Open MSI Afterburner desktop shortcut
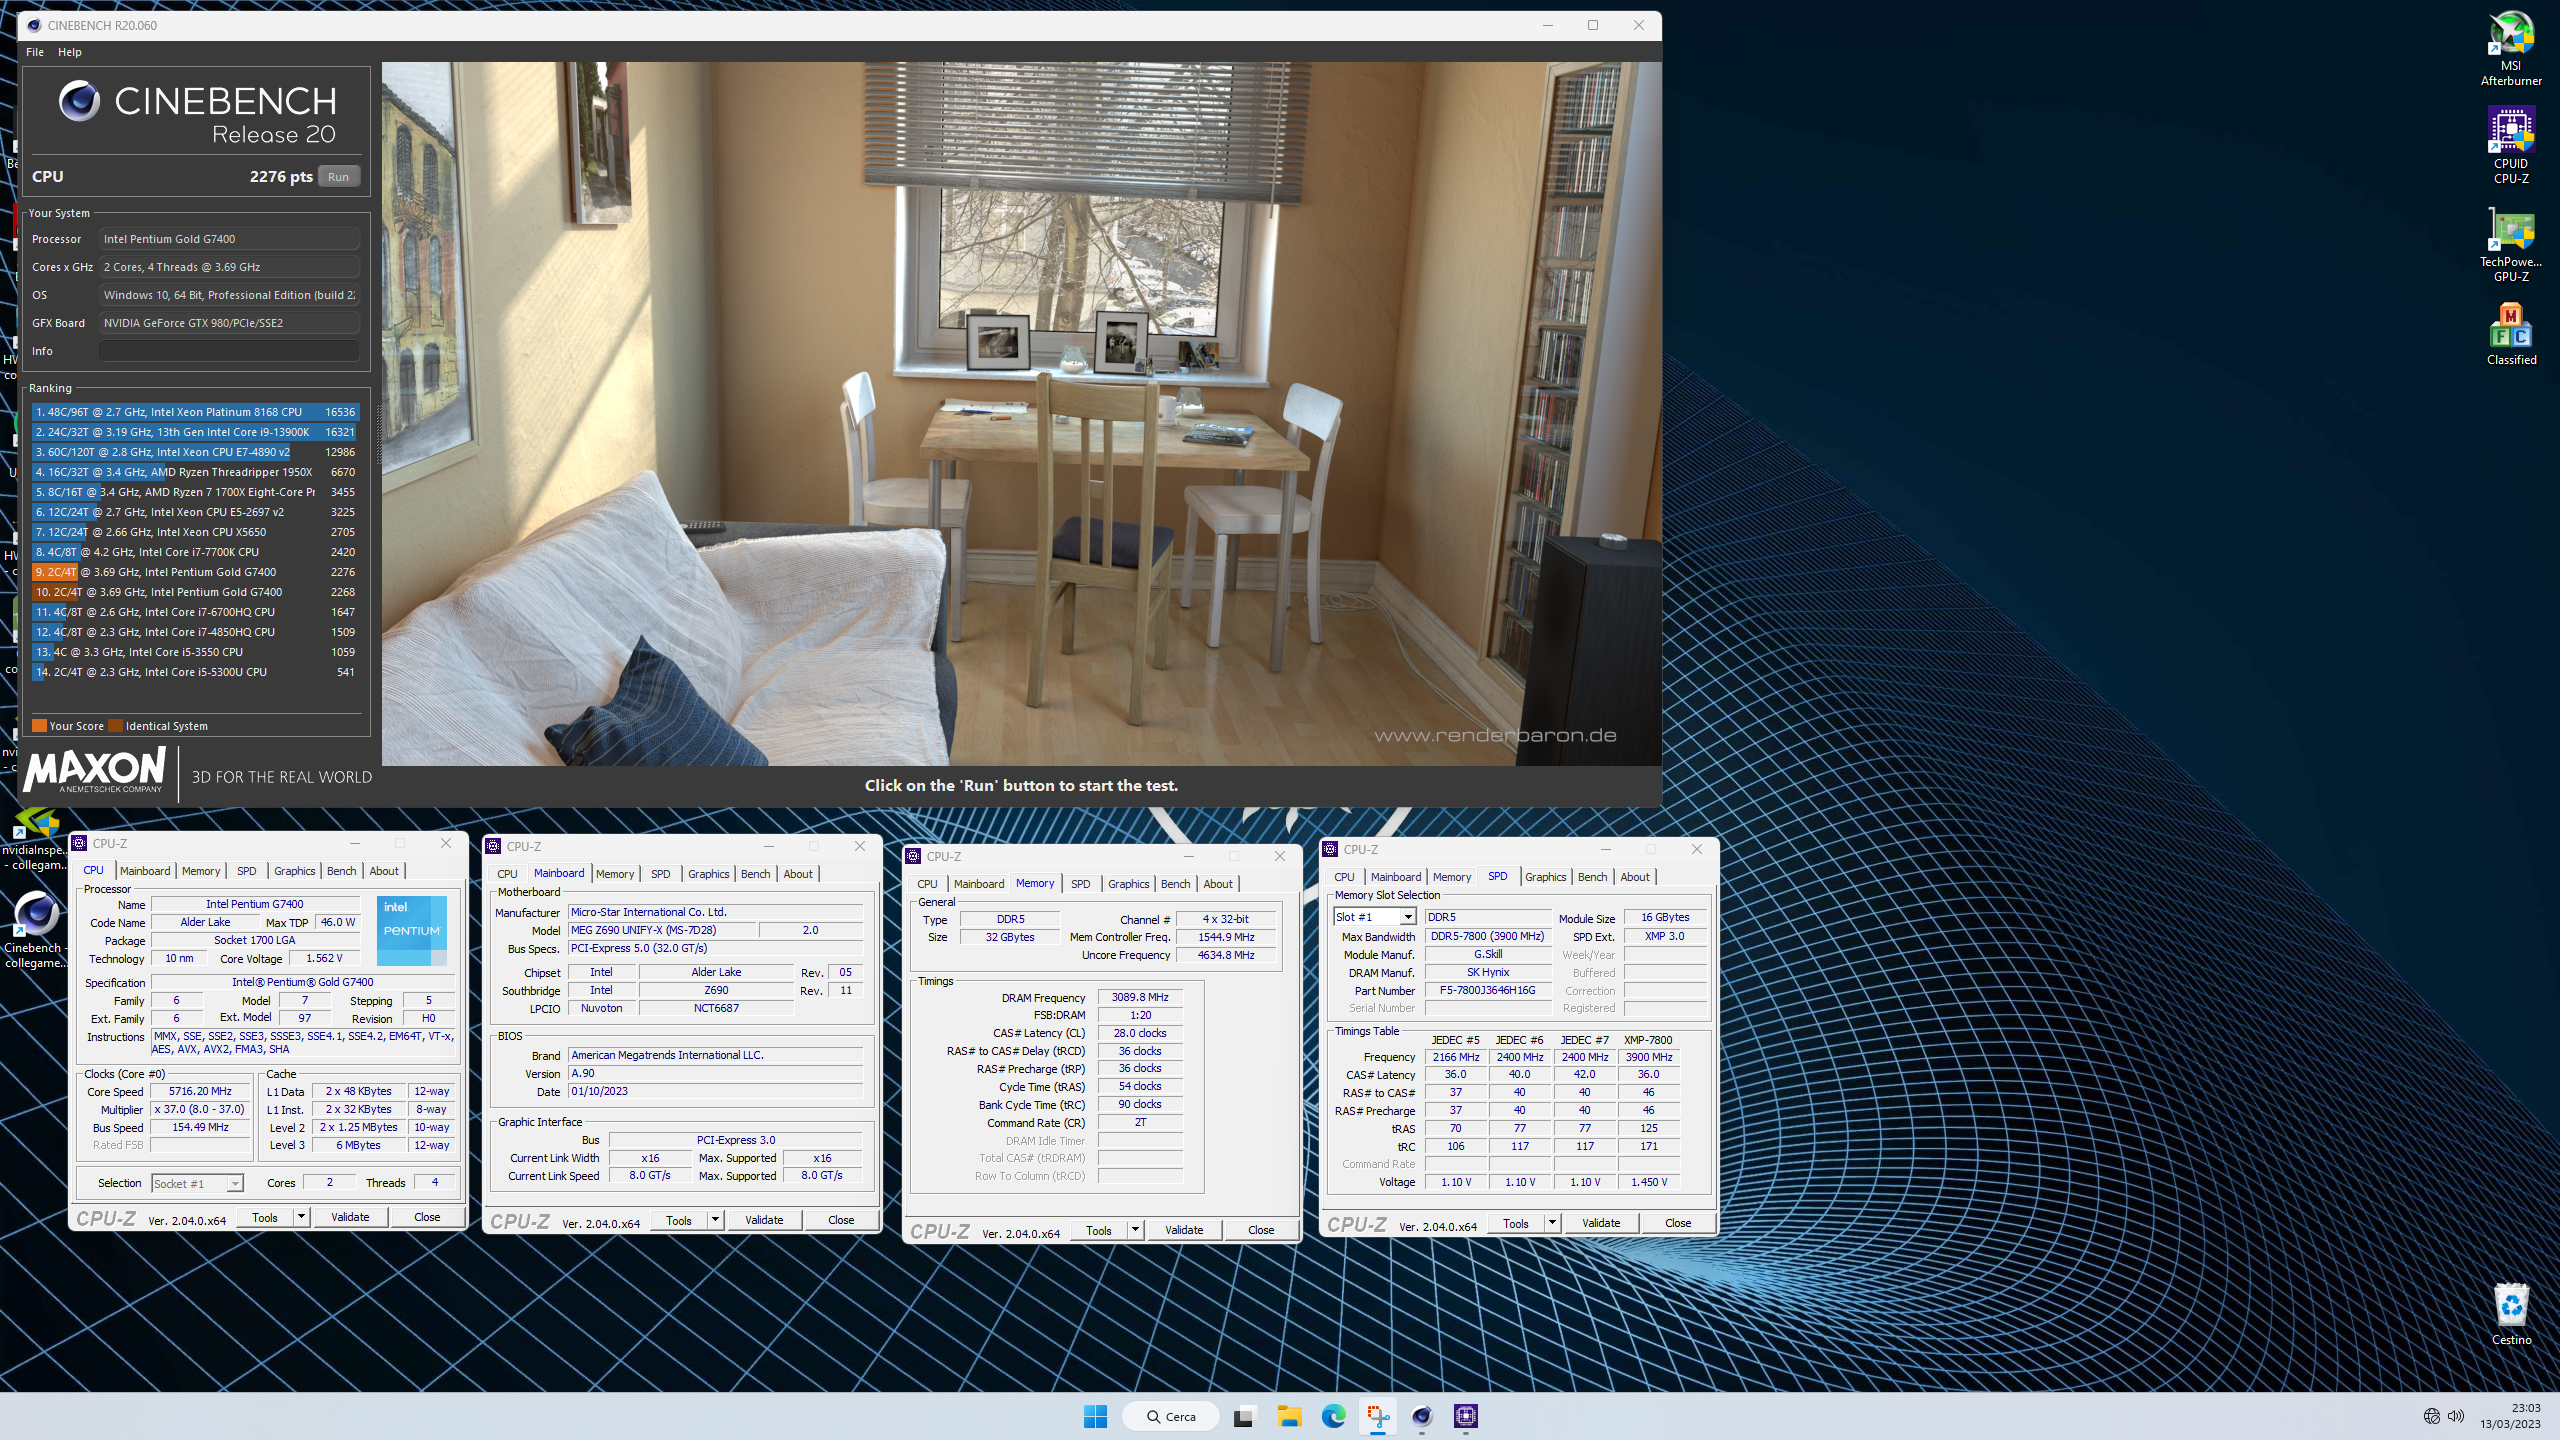Viewport: 2560px width, 1440px height. pos(2511,48)
